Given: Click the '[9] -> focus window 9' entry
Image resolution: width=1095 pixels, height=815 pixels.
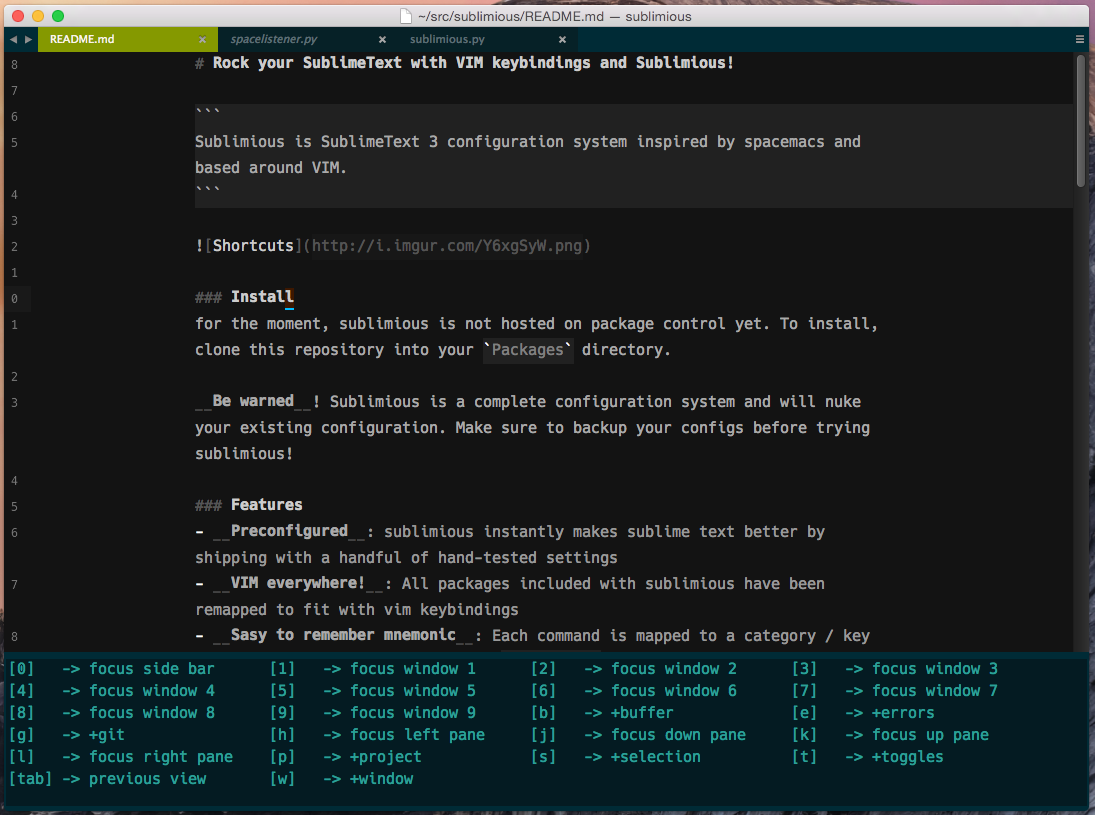Looking at the screenshot, I should [x=373, y=712].
